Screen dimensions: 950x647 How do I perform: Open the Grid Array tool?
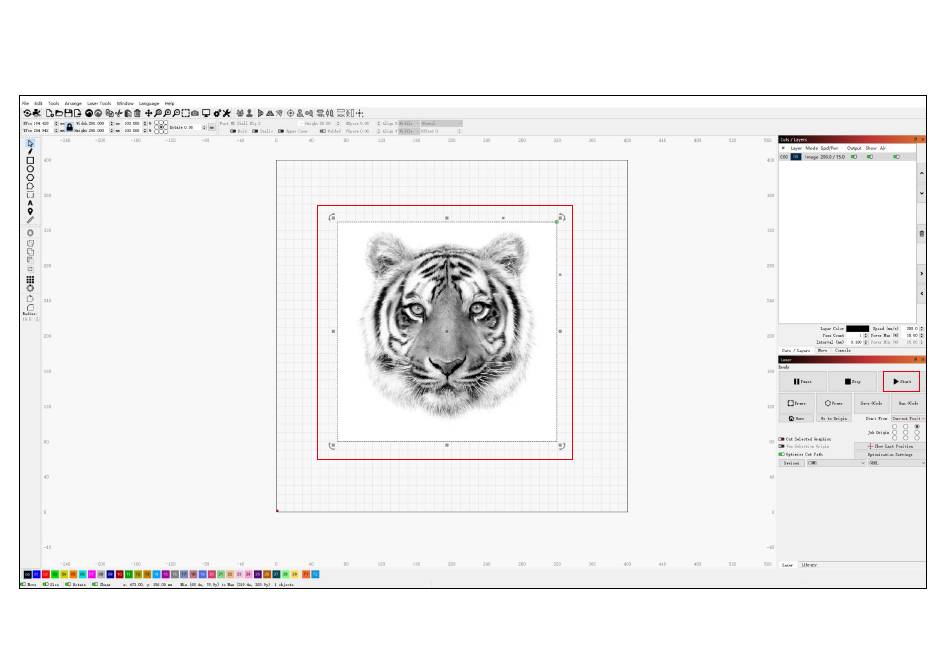(30, 280)
